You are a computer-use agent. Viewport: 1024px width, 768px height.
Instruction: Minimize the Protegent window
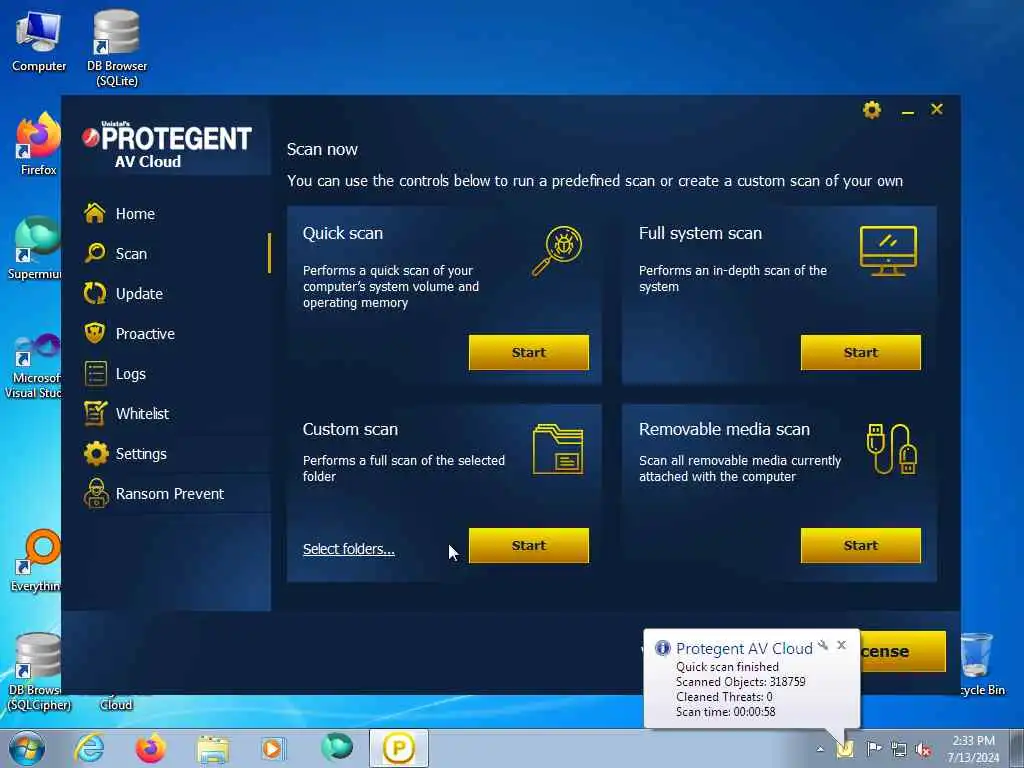pos(907,112)
